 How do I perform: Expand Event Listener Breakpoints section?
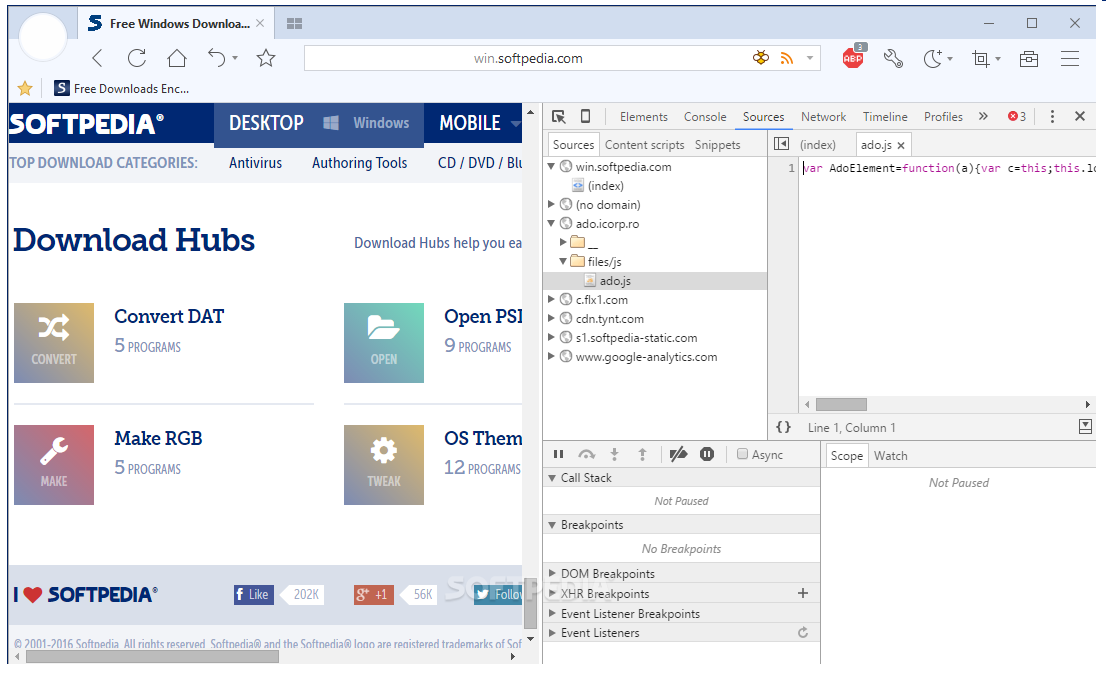point(552,614)
